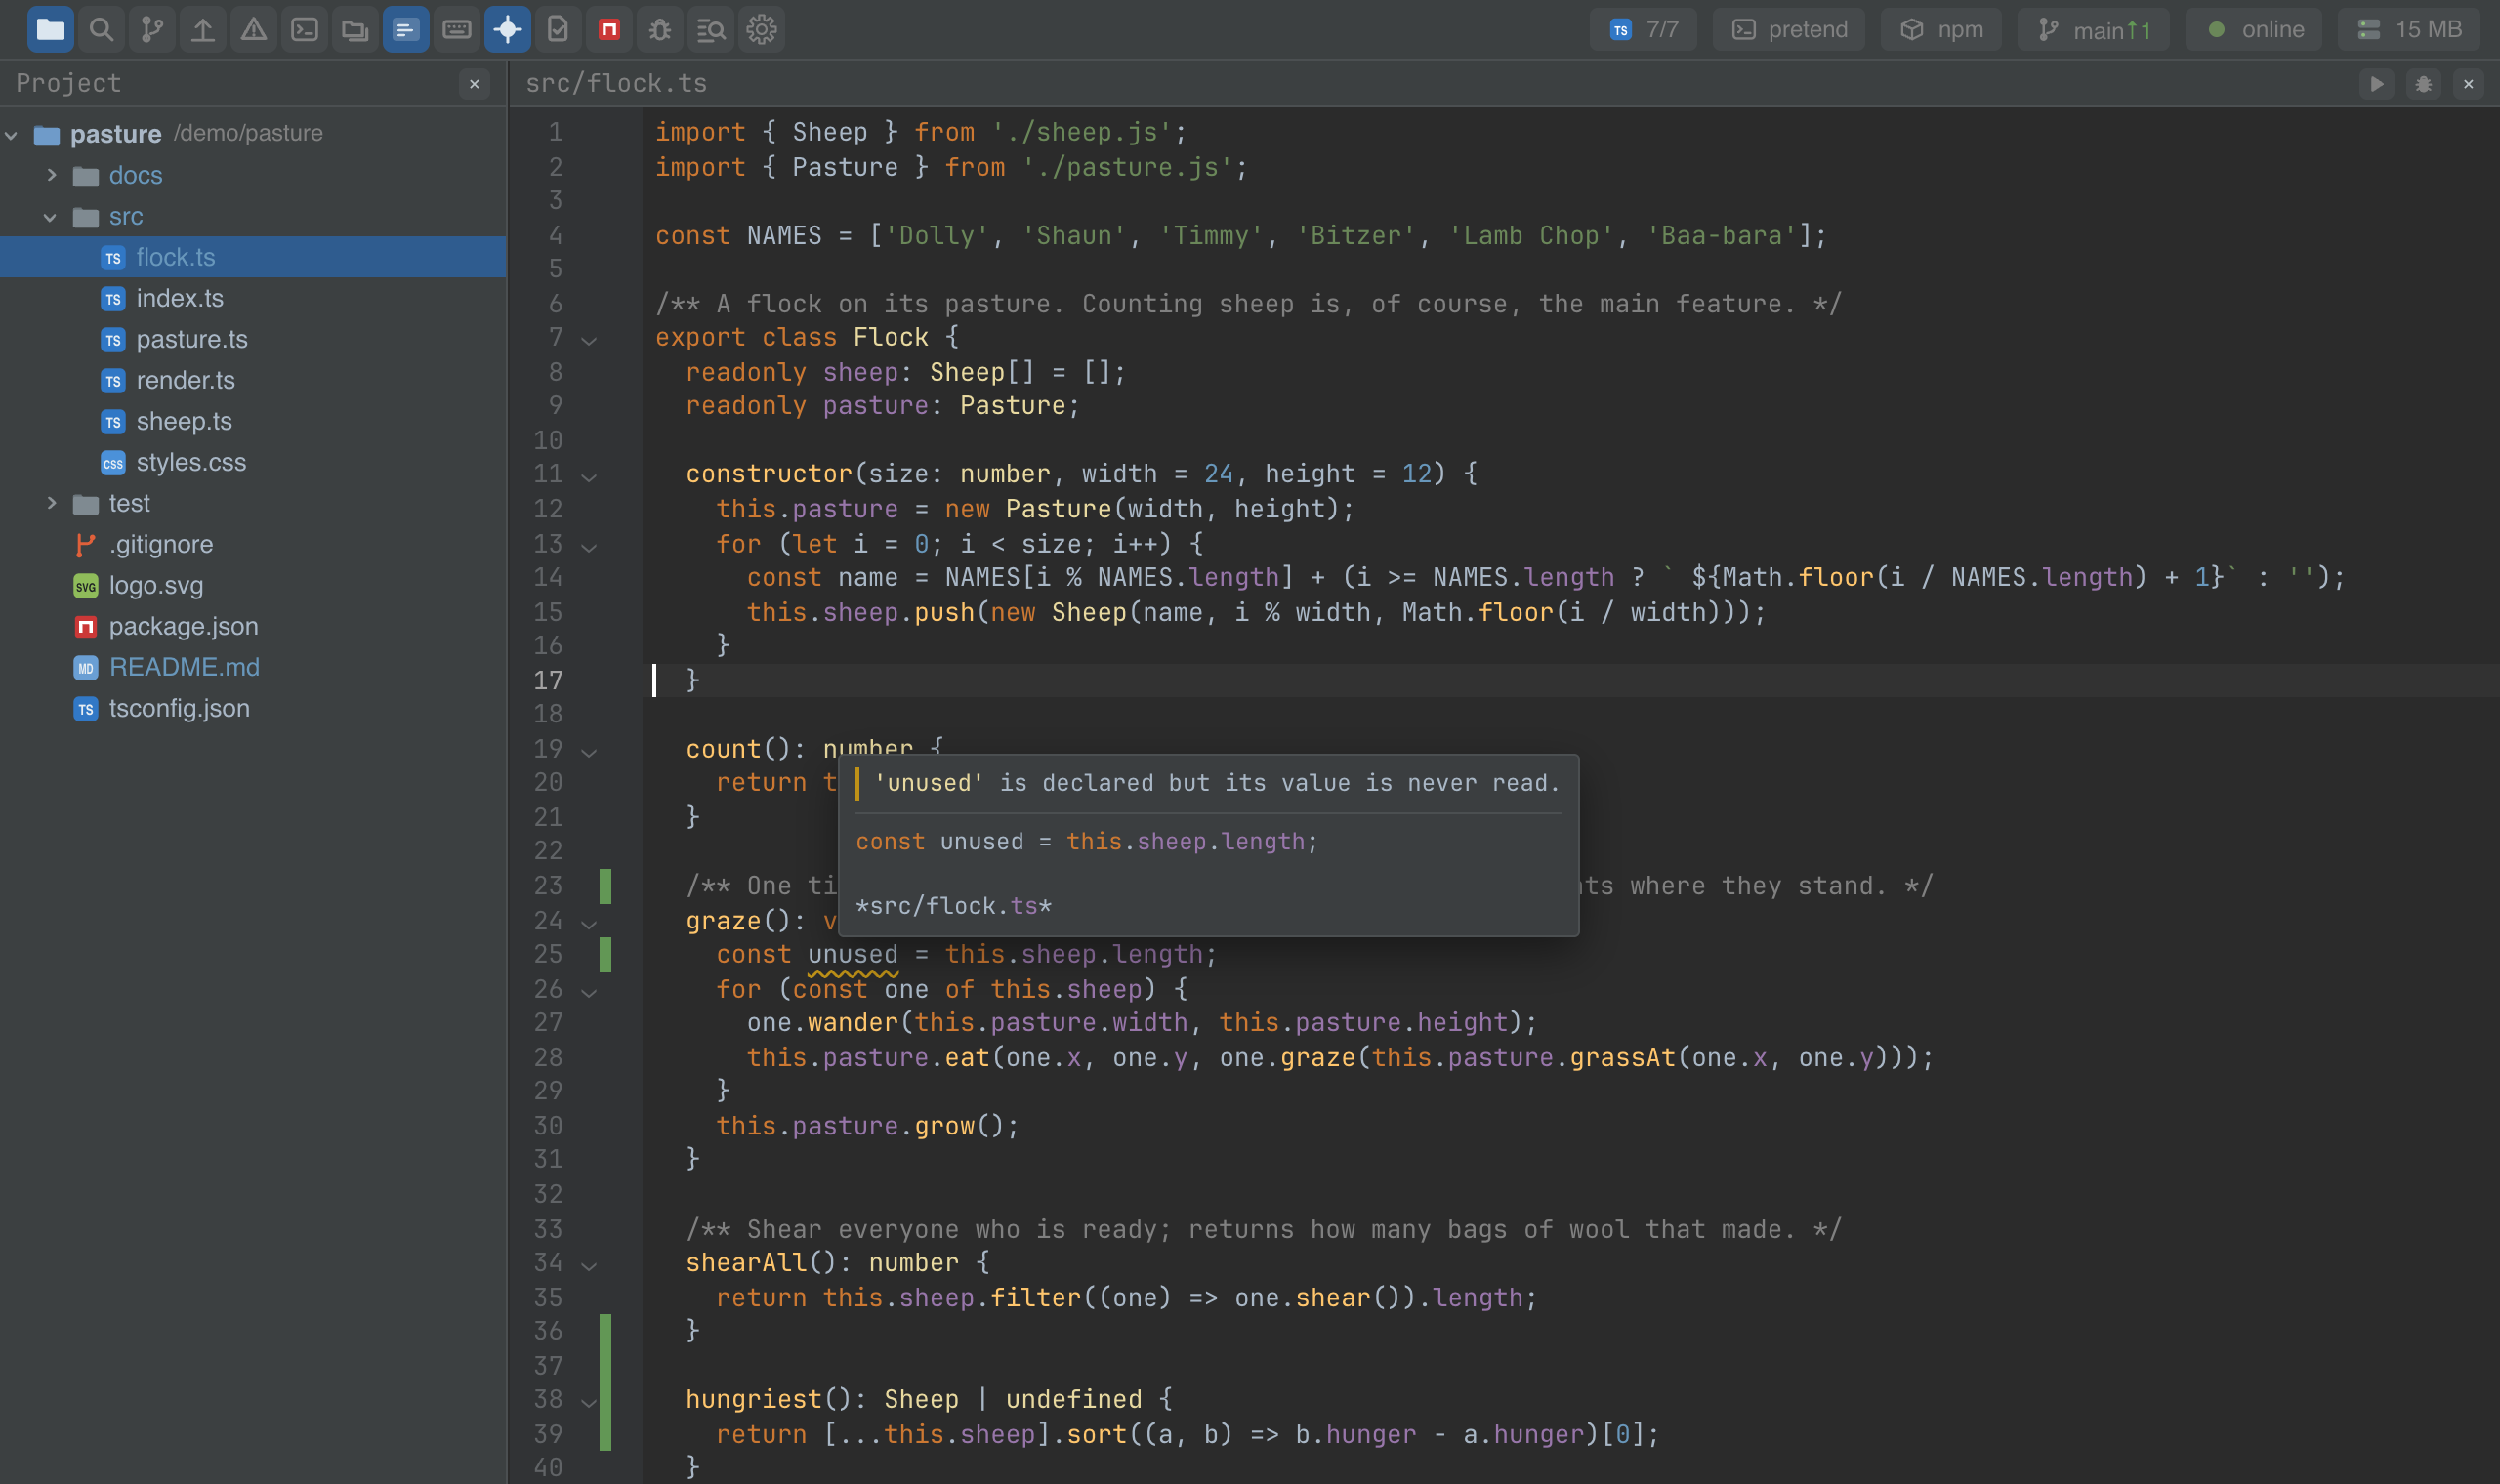Open the terminal prompt toolbar icon
The image size is (2500, 1484).
pos(304,29)
